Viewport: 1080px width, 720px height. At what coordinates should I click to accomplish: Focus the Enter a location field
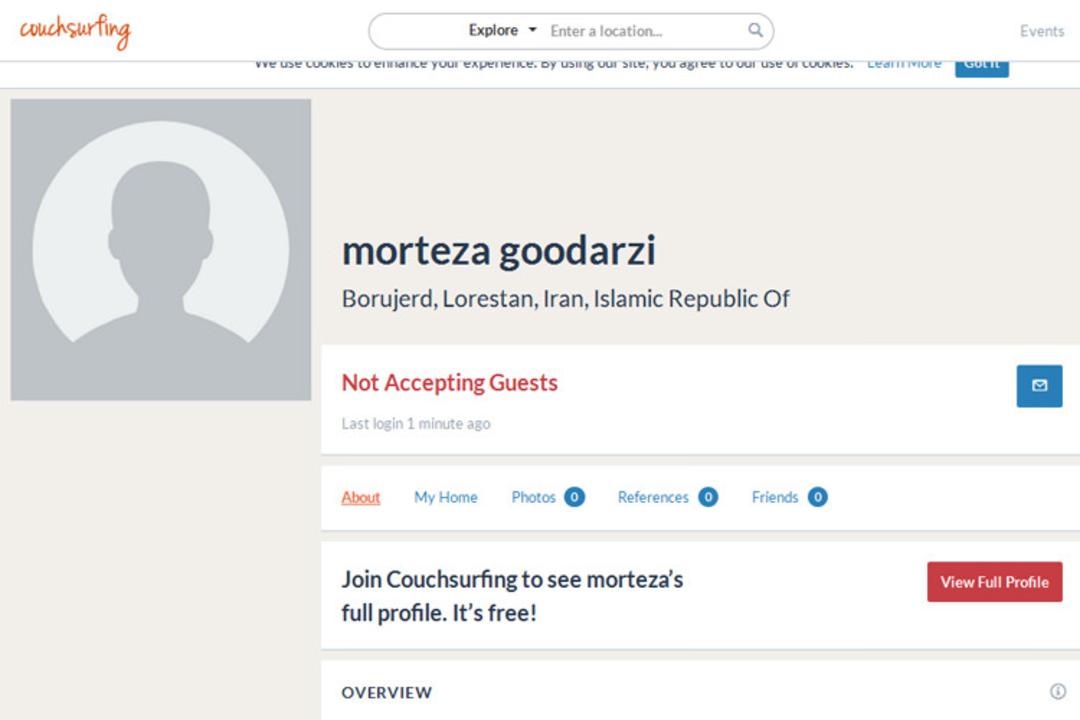tap(645, 31)
